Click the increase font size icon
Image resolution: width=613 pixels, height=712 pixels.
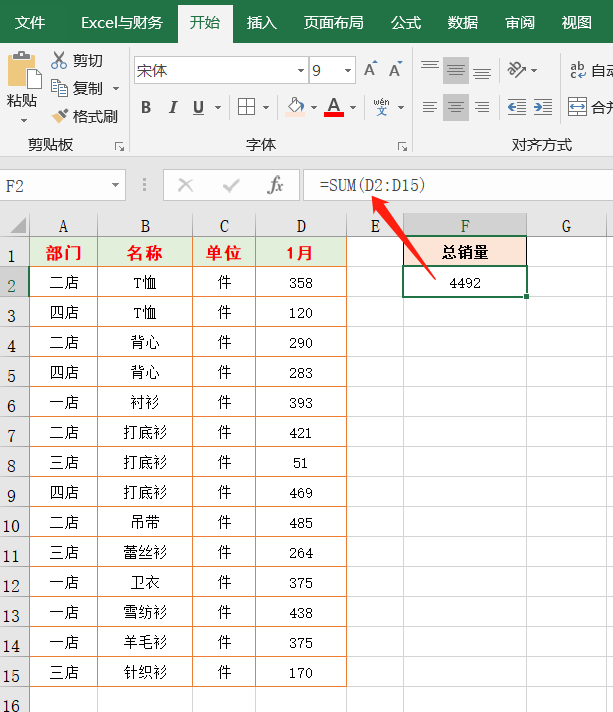click(x=370, y=70)
